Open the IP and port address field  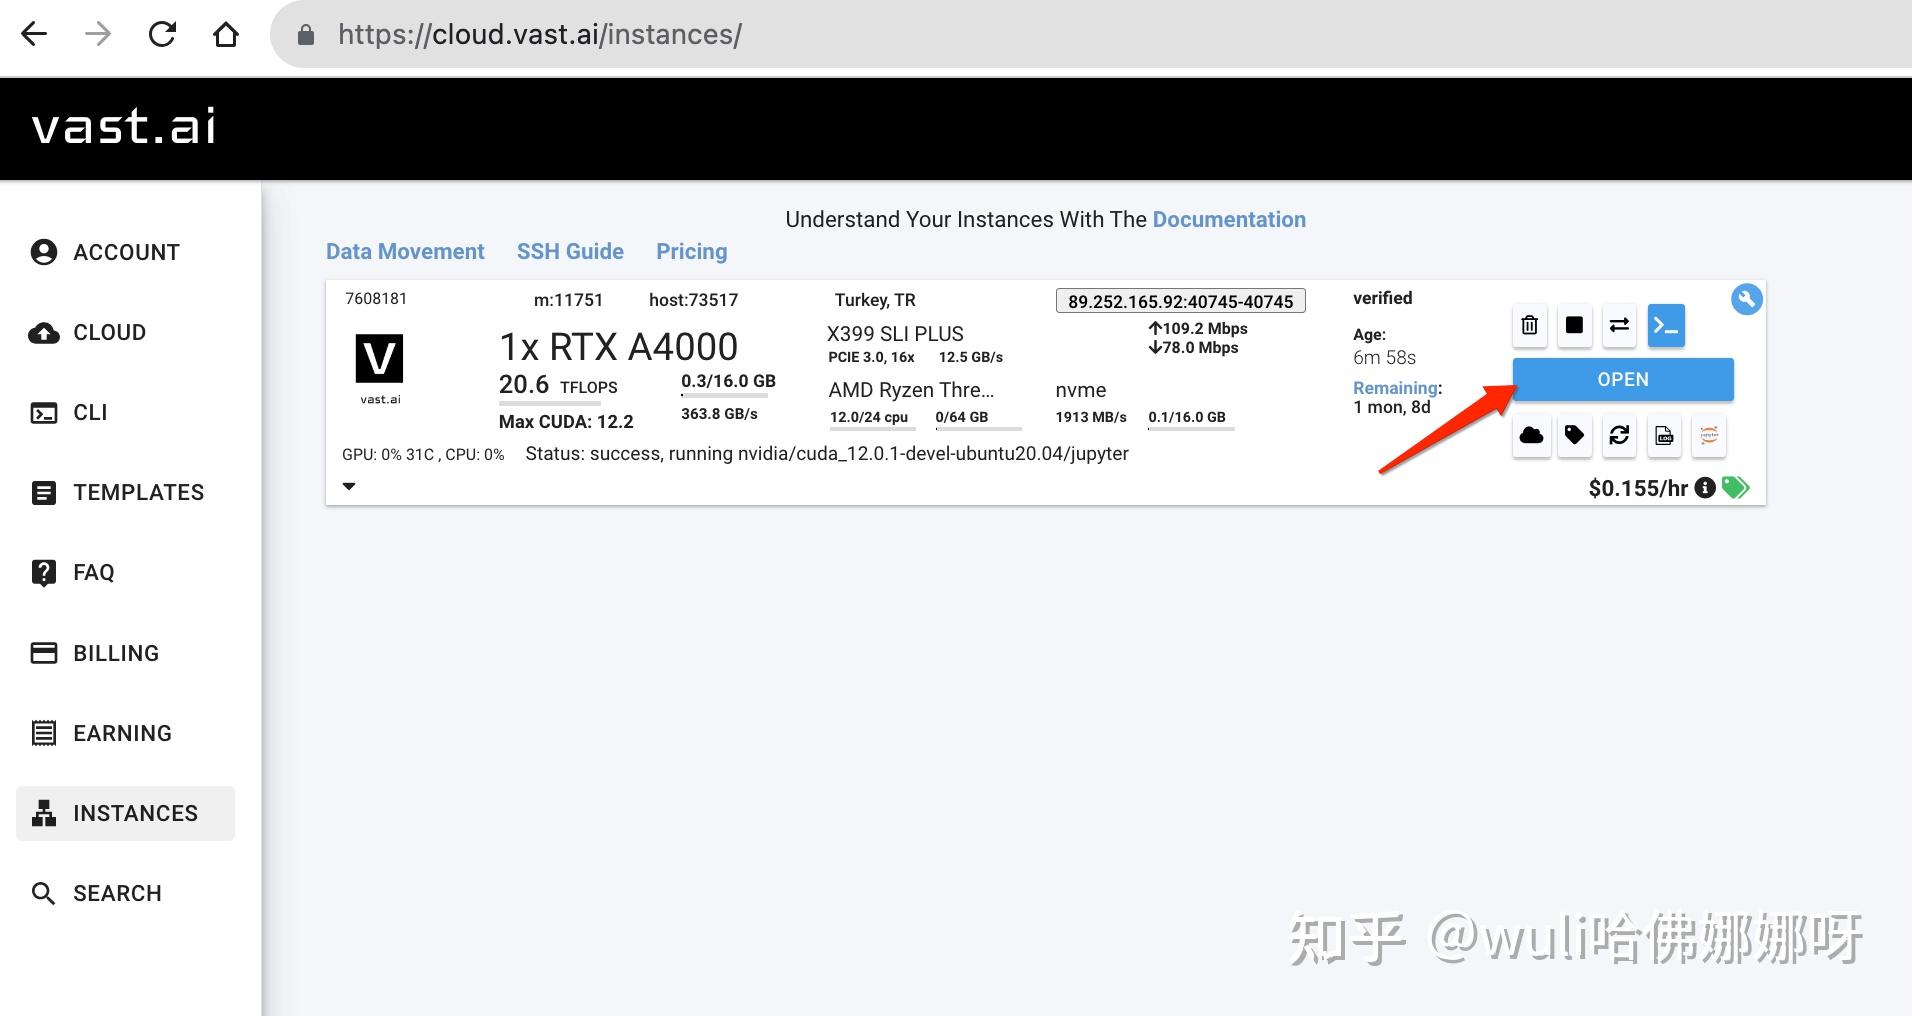tap(1180, 300)
